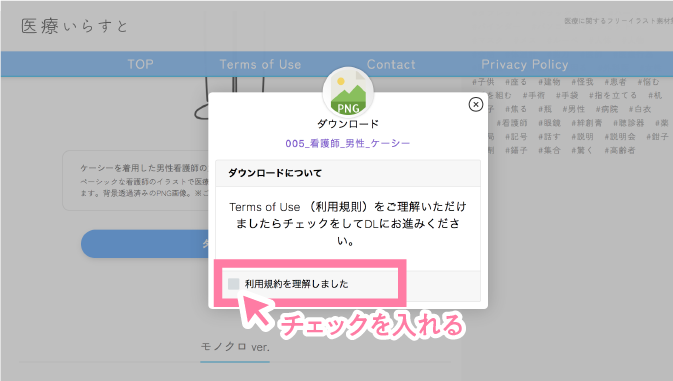Open the #白衣 tag
Viewport: 673px width, 381px height.
640,109
